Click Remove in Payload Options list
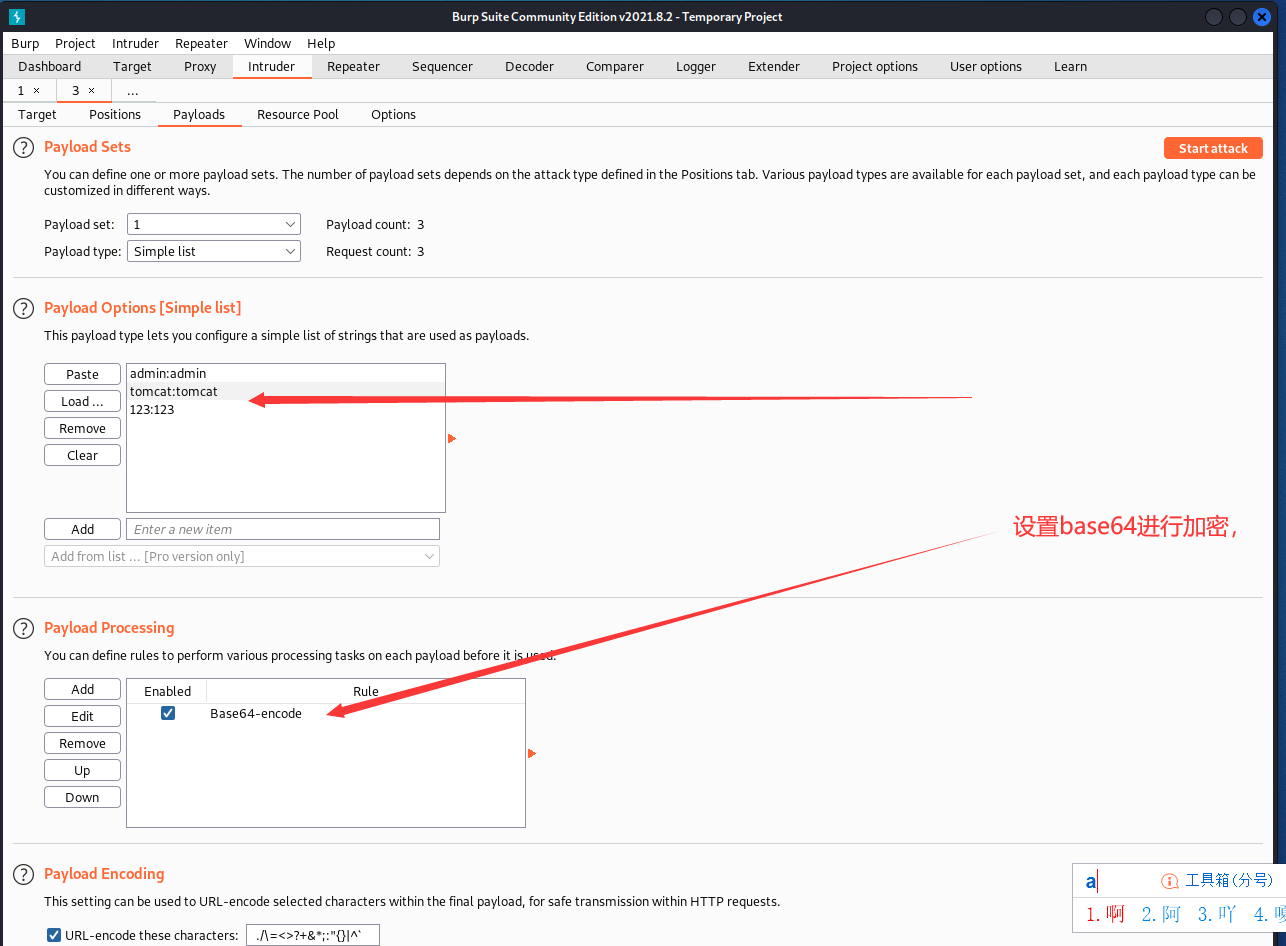 click(82, 428)
